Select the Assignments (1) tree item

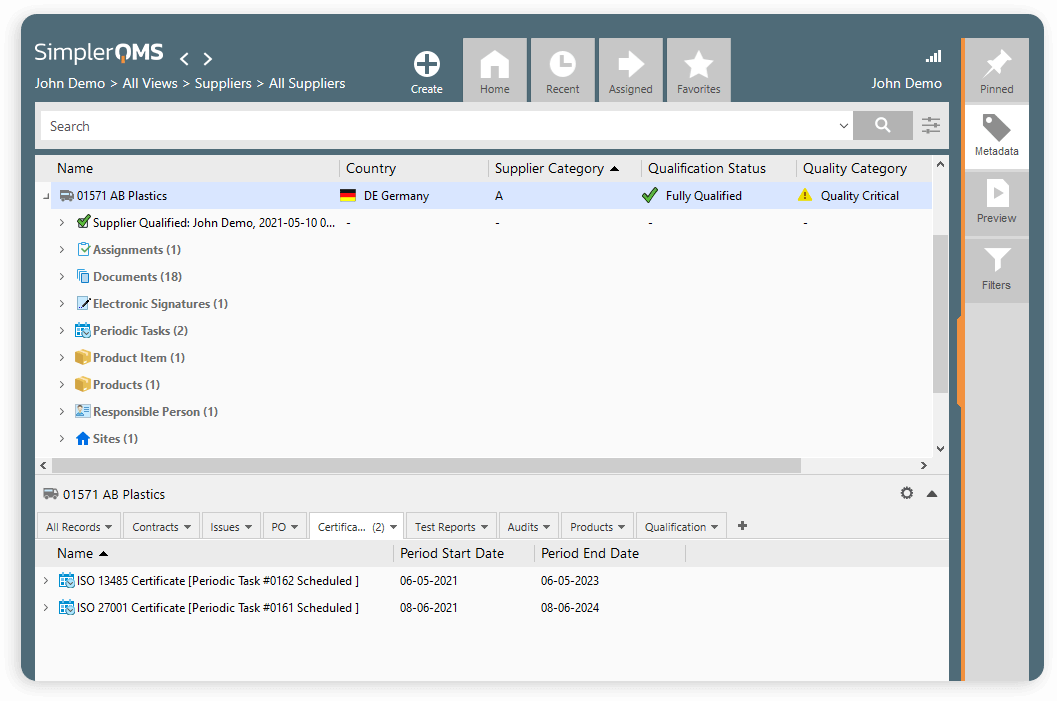[137, 250]
